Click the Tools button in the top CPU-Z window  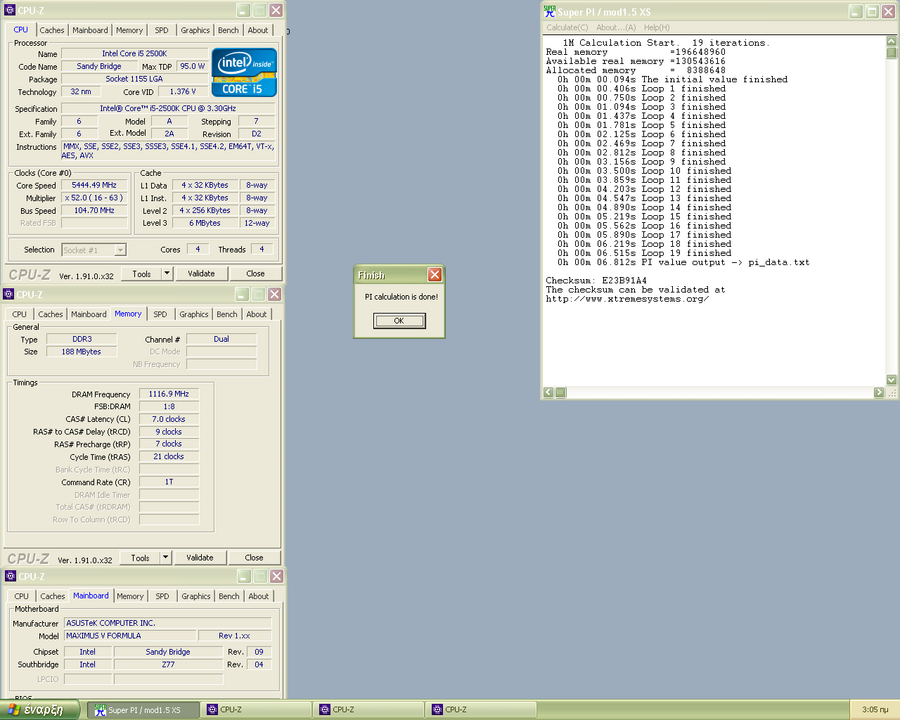click(142, 274)
